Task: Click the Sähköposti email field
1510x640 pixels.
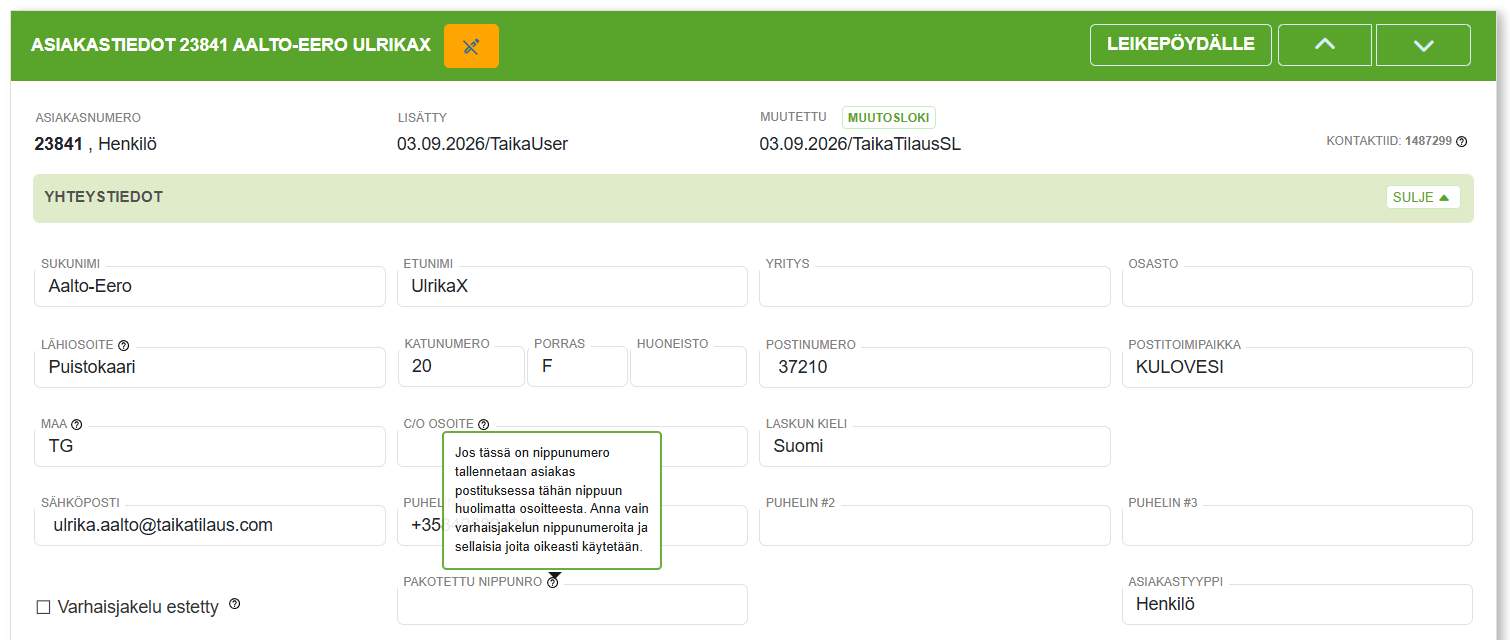Action: tap(210, 525)
